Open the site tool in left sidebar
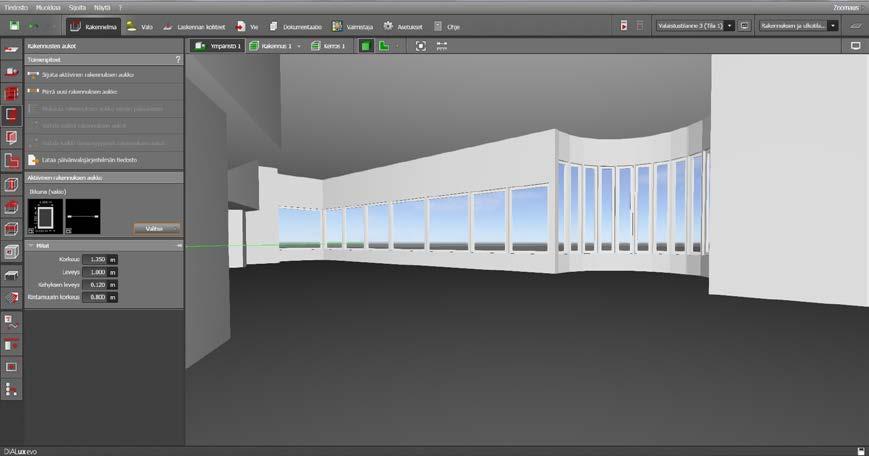 11,50
